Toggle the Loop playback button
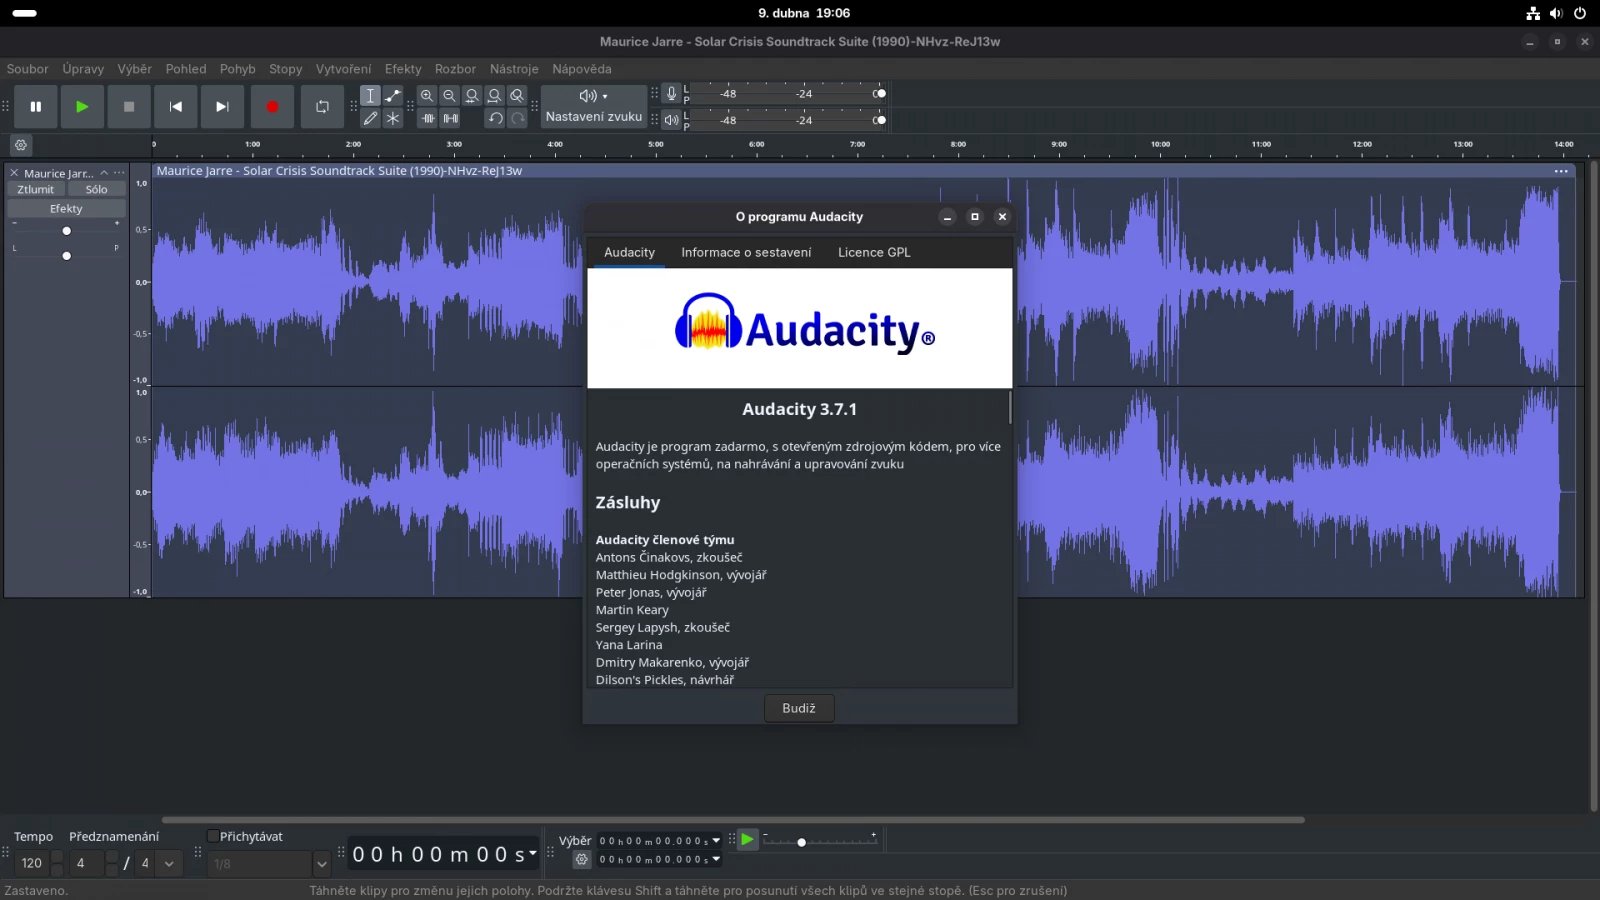This screenshot has height=900, width=1600. (322, 107)
